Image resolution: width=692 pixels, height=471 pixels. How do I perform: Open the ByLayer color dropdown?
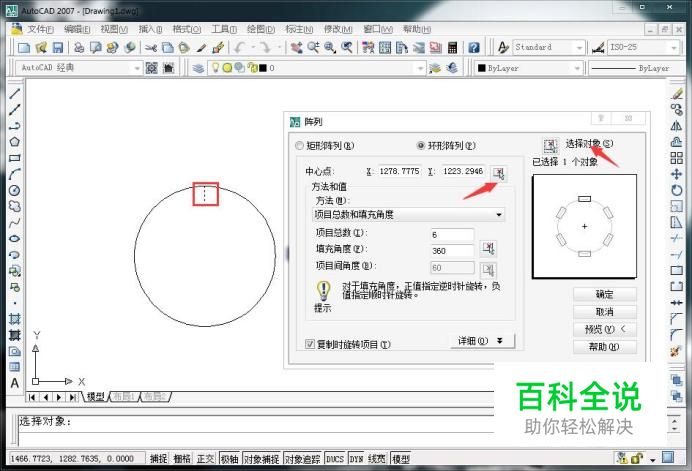(x=528, y=68)
